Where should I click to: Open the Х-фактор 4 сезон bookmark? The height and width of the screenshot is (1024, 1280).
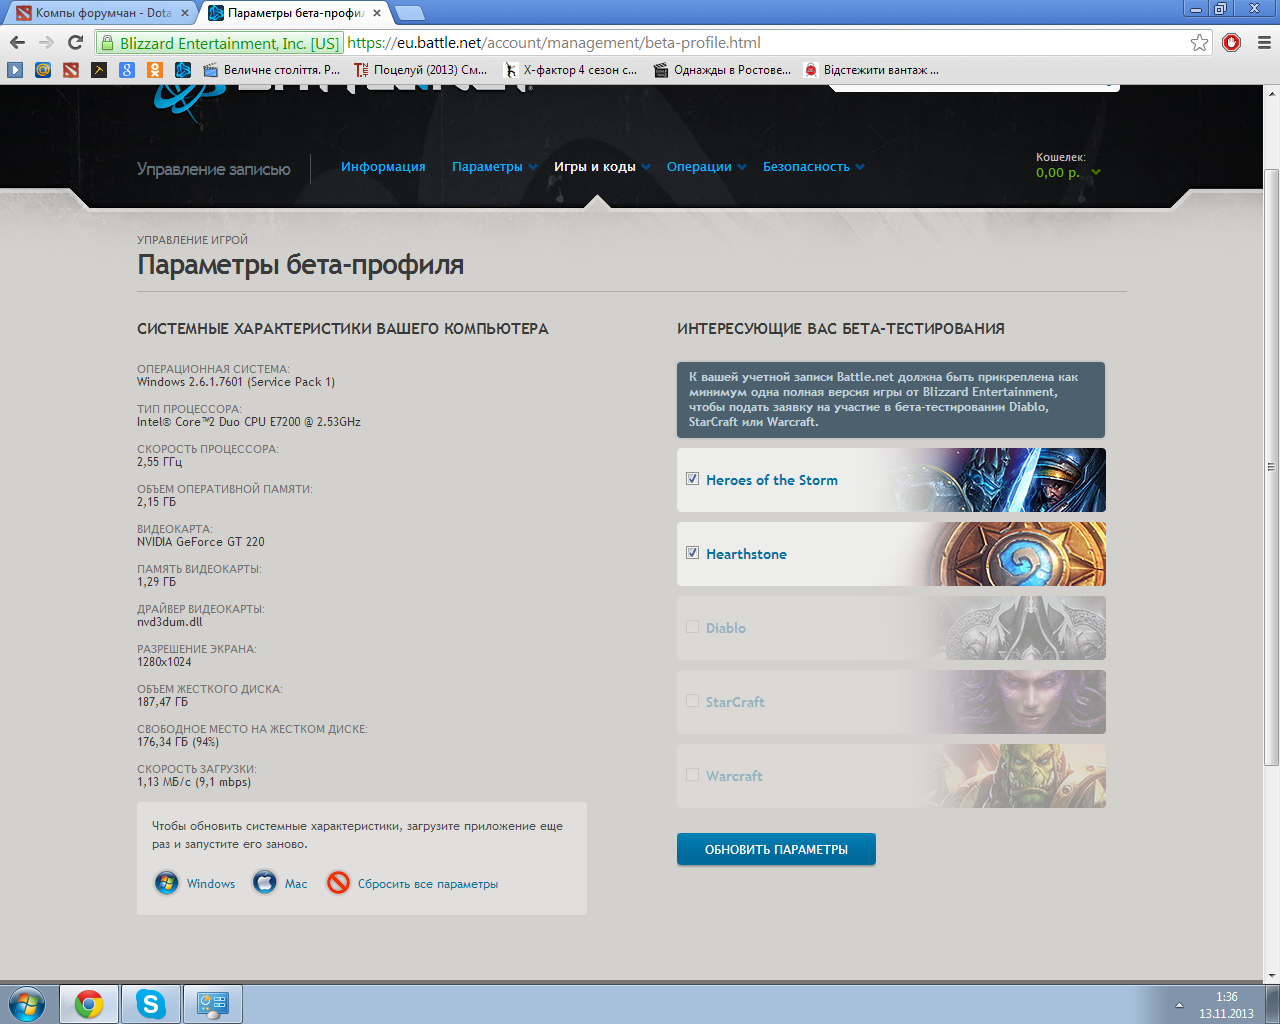571,70
